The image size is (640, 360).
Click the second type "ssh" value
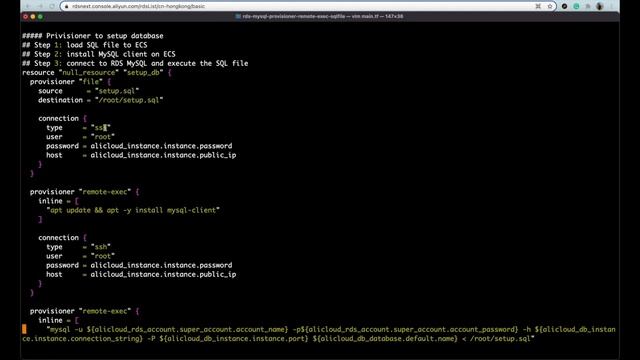(101, 247)
